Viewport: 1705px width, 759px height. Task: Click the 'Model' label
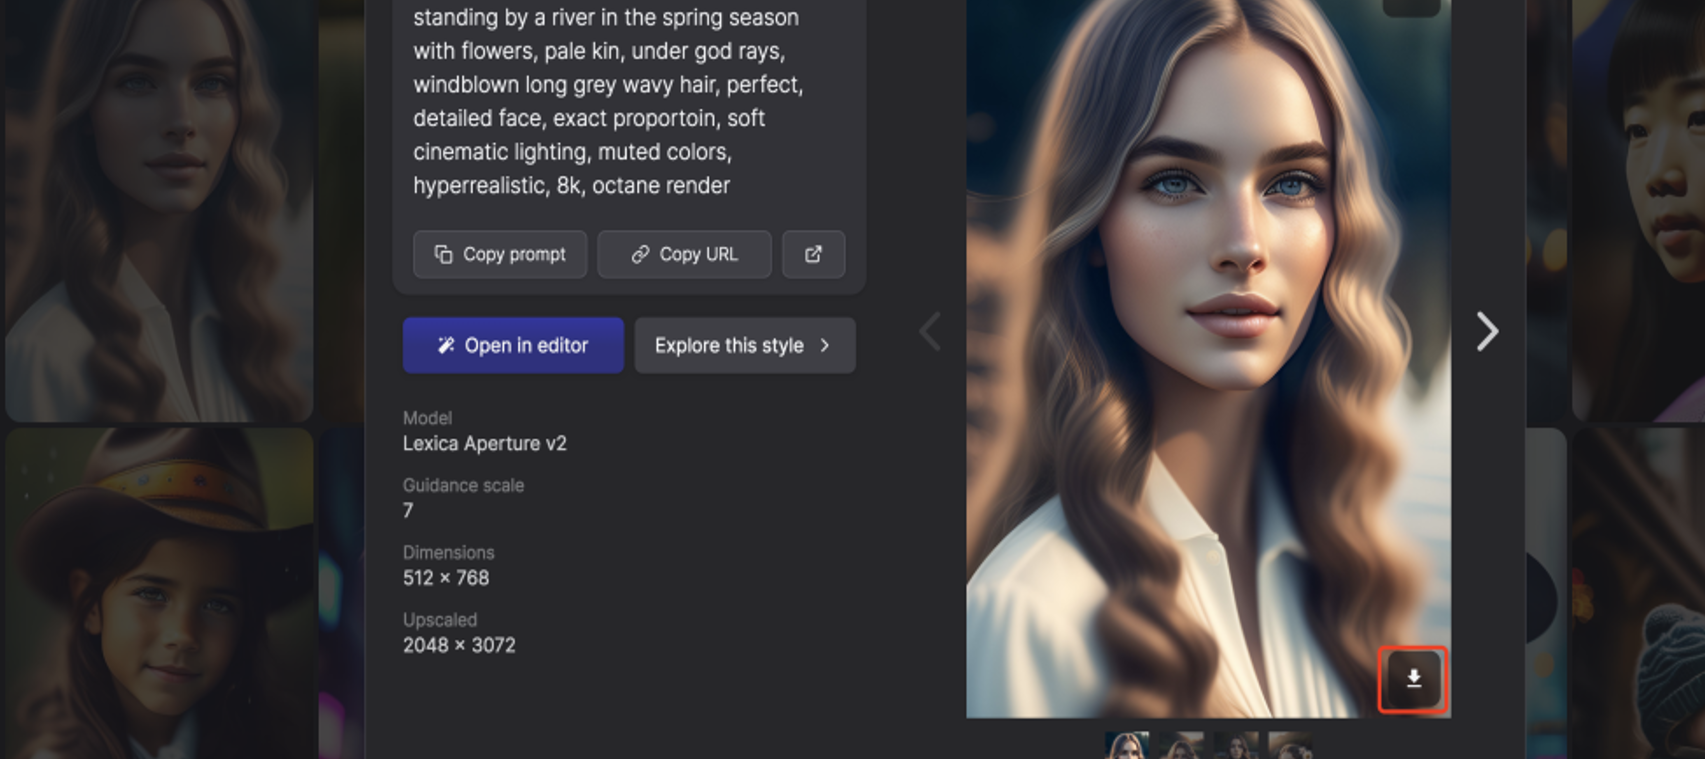[427, 418]
